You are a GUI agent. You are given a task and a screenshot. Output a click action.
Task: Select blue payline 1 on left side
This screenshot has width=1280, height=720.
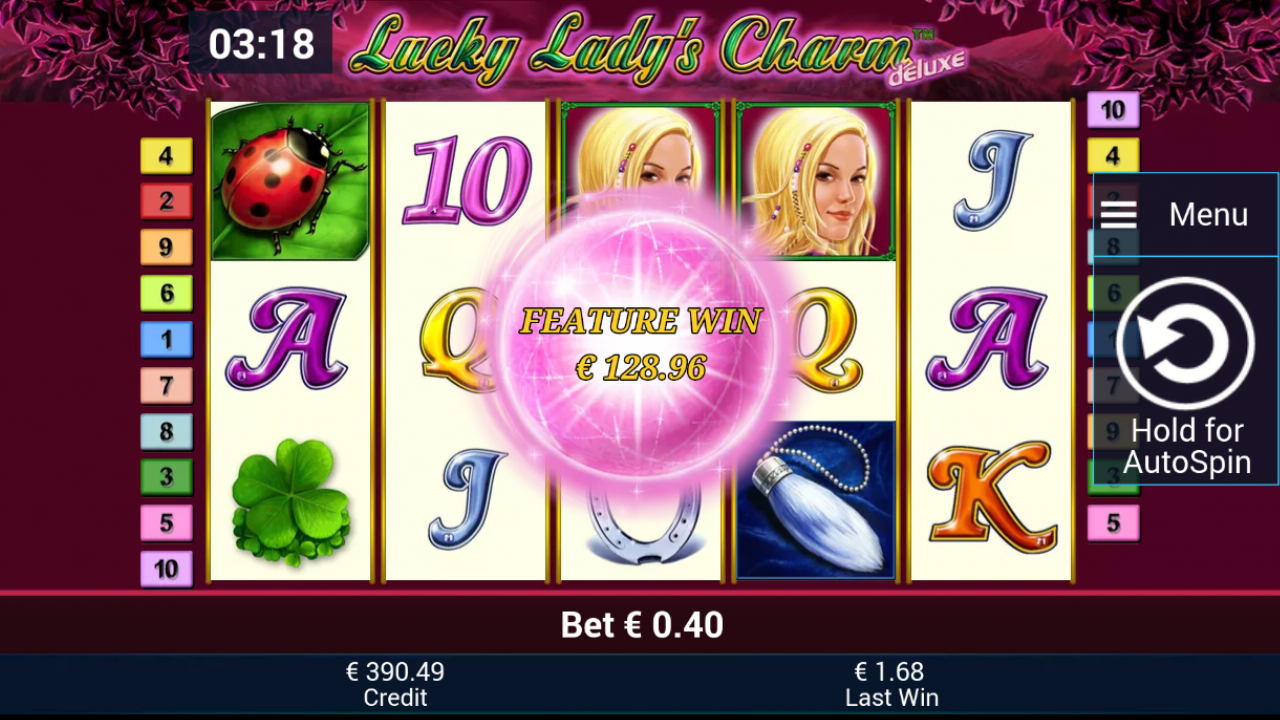coord(166,339)
